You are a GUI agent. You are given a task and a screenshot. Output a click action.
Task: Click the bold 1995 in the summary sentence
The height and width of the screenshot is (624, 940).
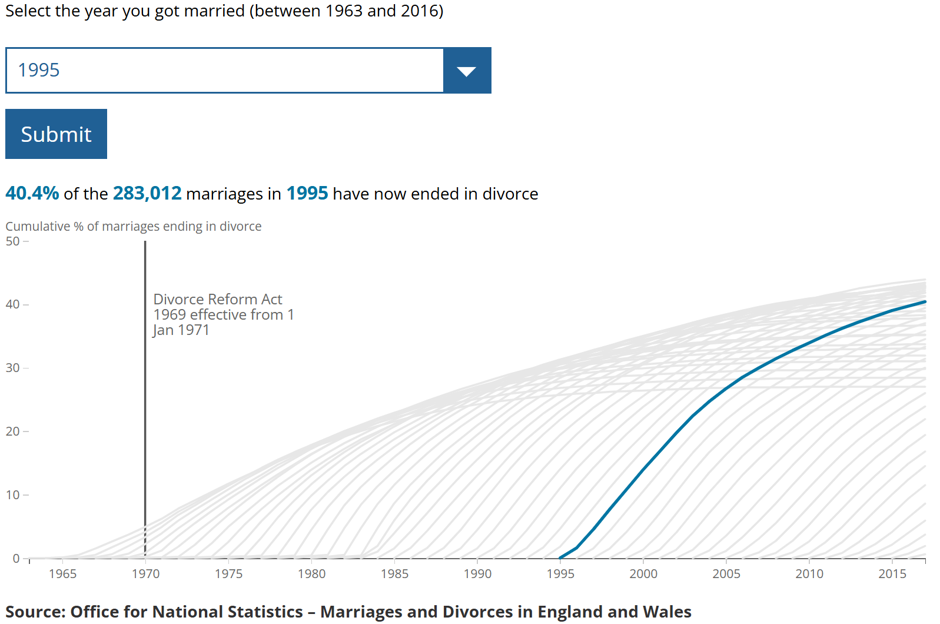coord(307,194)
